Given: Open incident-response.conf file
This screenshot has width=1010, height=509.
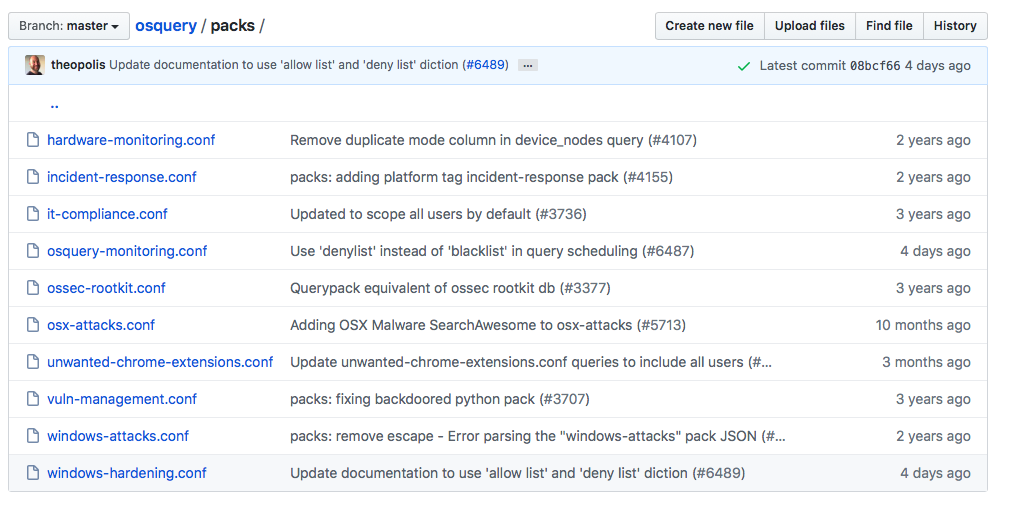Looking at the screenshot, I should click(122, 177).
